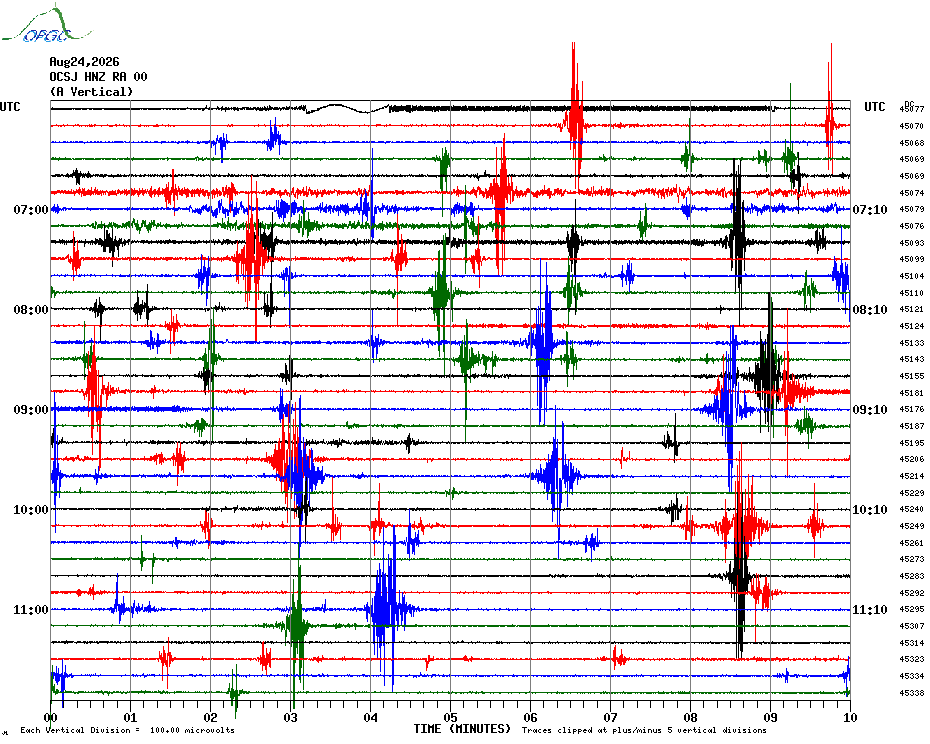The width and height of the screenshot is (930, 744).
Task: Click the DC value "45261"
Action: 912,543
